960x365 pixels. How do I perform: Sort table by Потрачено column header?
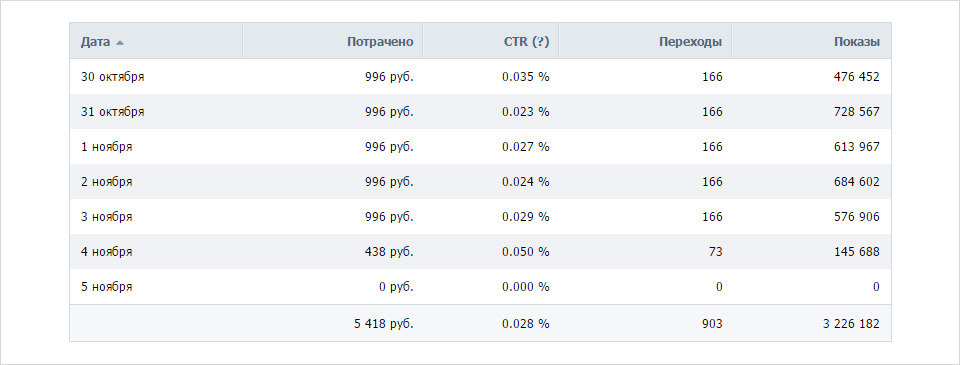tap(380, 42)
